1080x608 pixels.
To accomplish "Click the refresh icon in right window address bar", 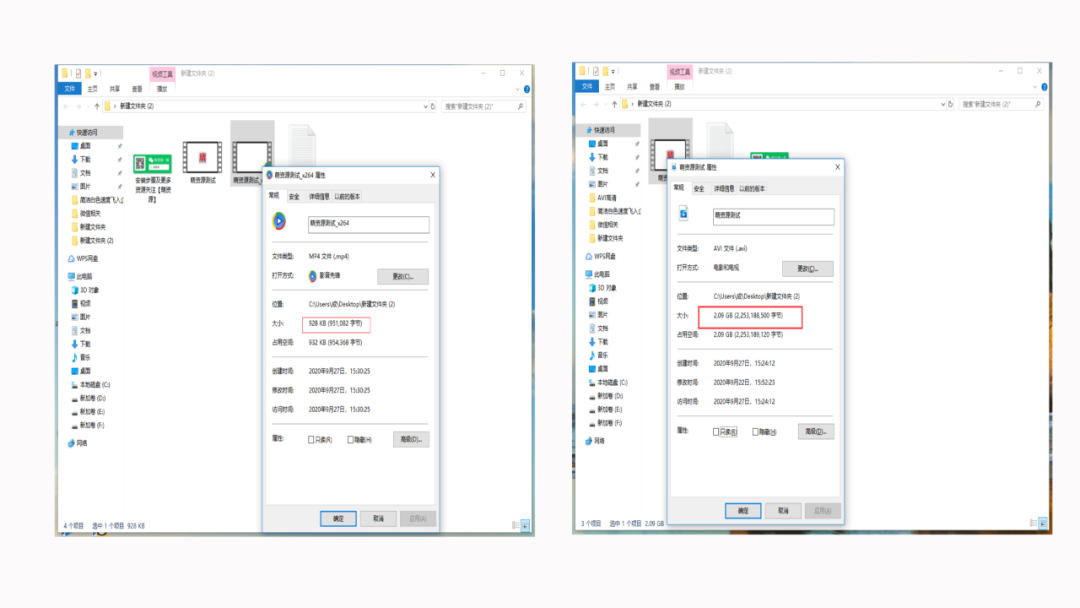I will 950,103.
